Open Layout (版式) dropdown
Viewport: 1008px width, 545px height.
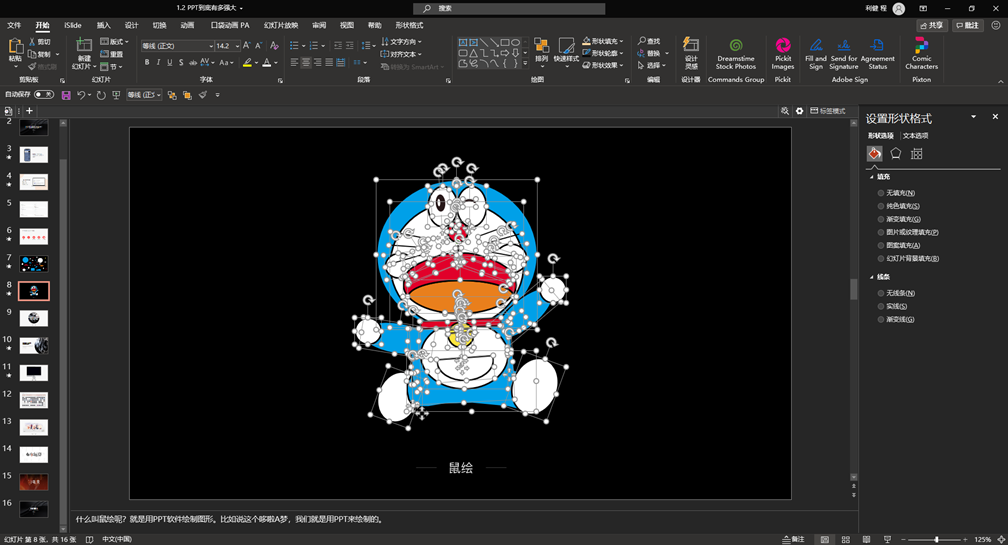click(x=114, y=42)
